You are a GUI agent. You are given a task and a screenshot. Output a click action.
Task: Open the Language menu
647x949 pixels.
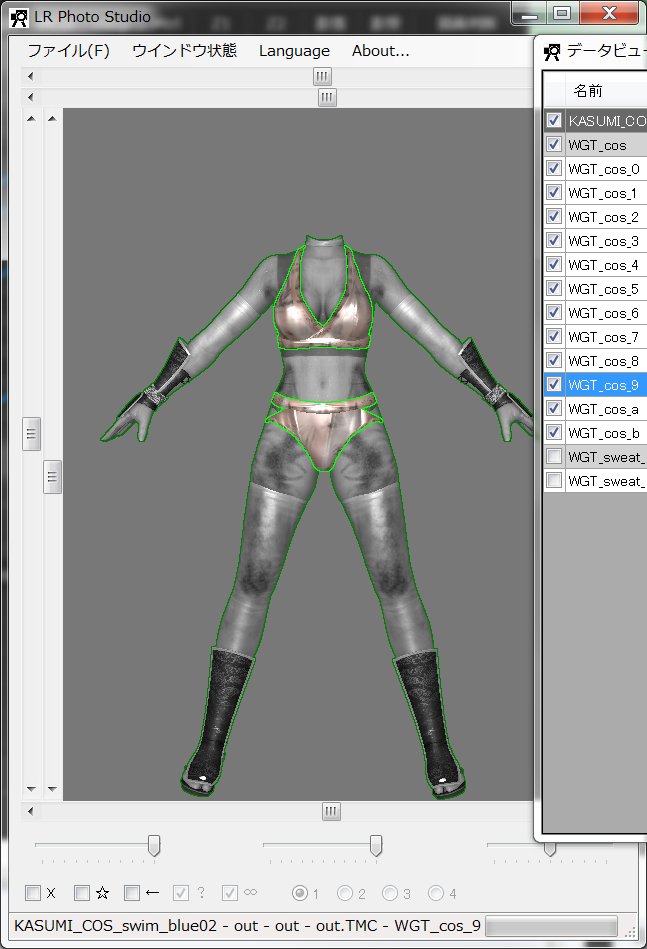(x=294, y=51)
